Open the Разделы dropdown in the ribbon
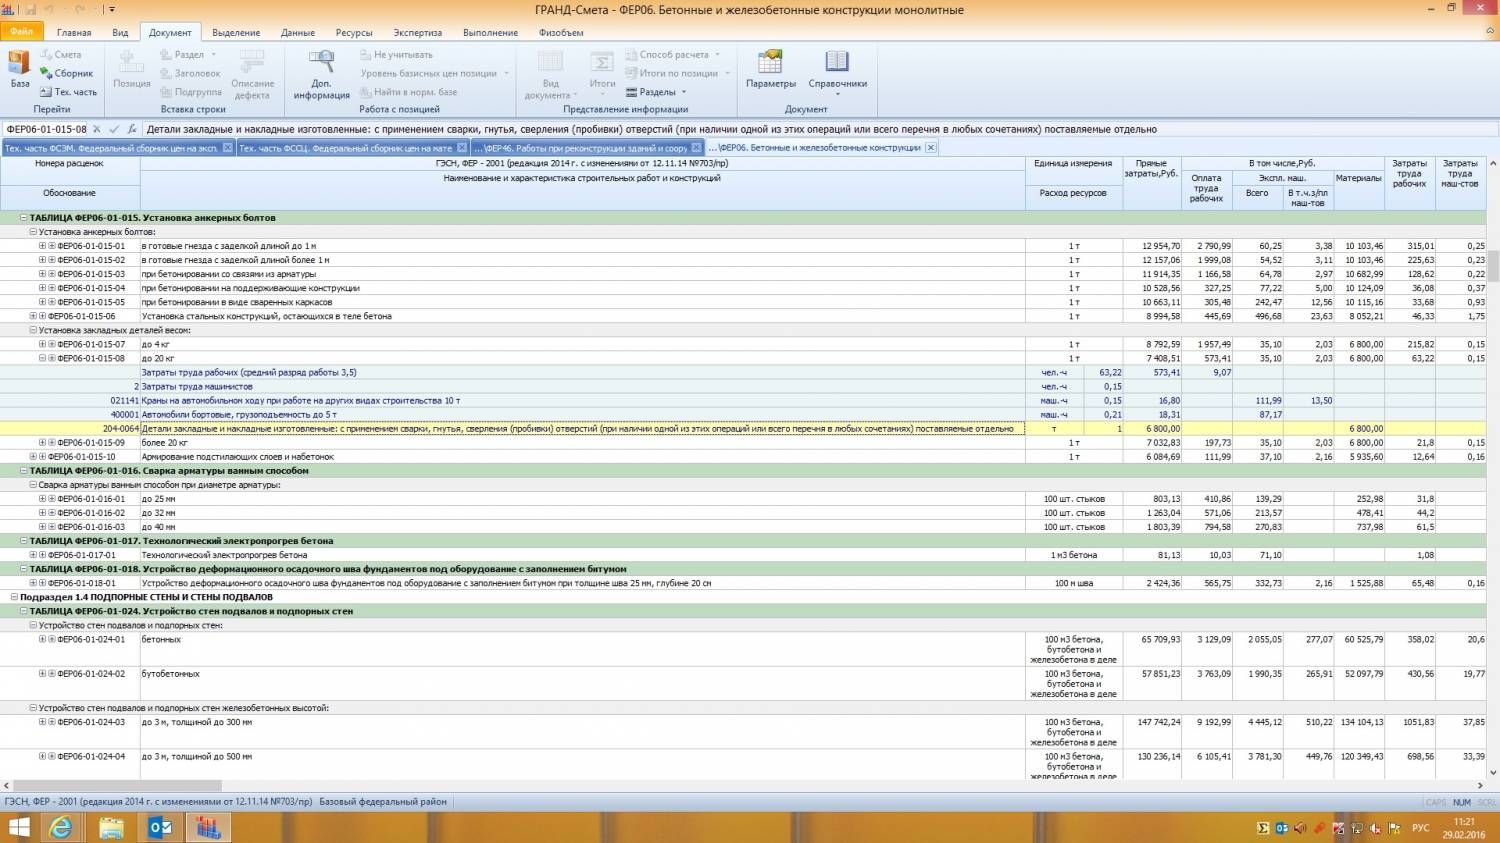Viewport: 1500px width, 843px height. pyautogui.click(x=656, y=92)
